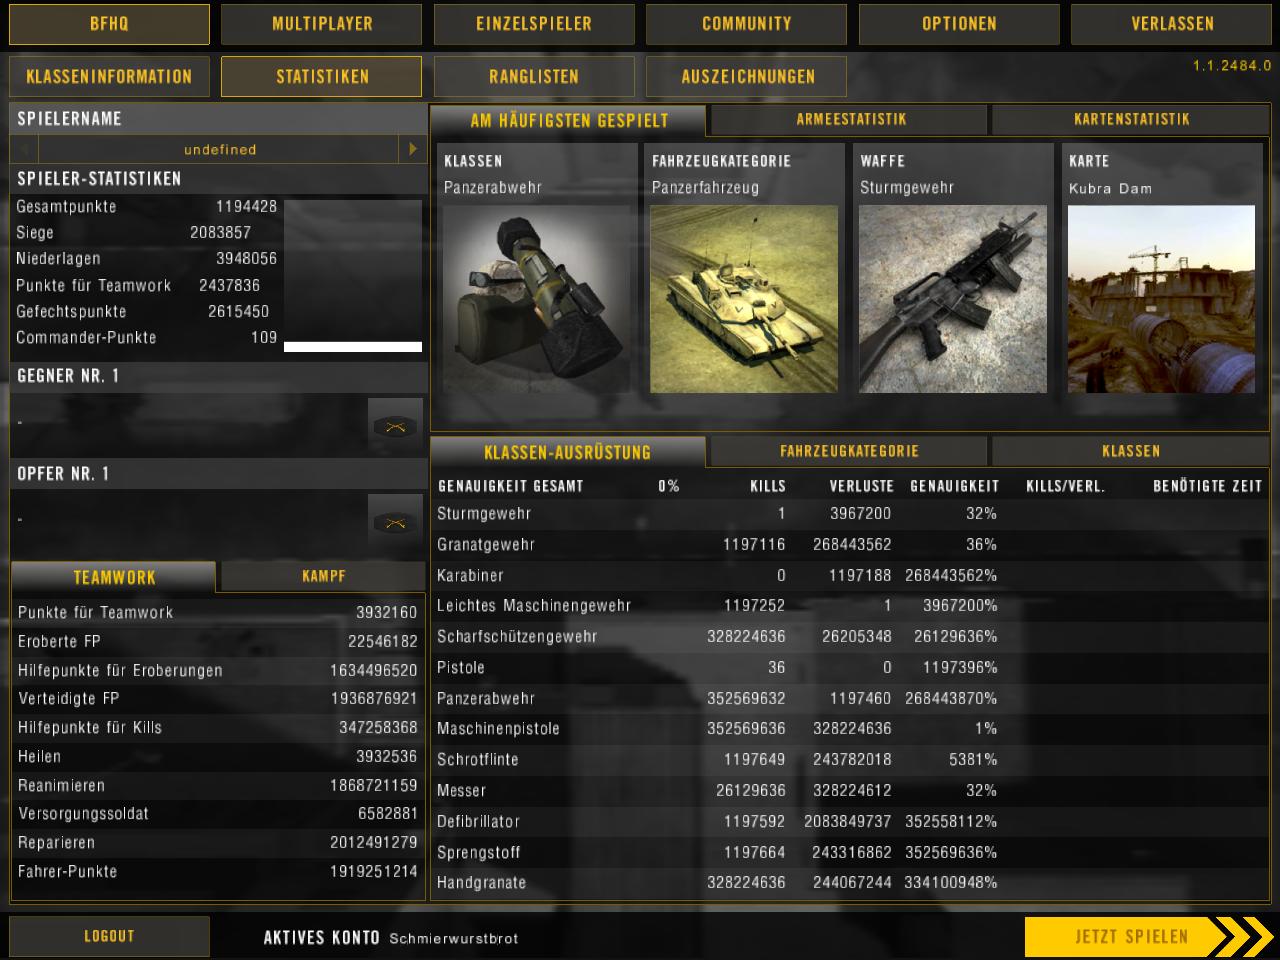Click the undefined player name field
The width and height of the screenshot is (1280, 960).
pos(220,149)
